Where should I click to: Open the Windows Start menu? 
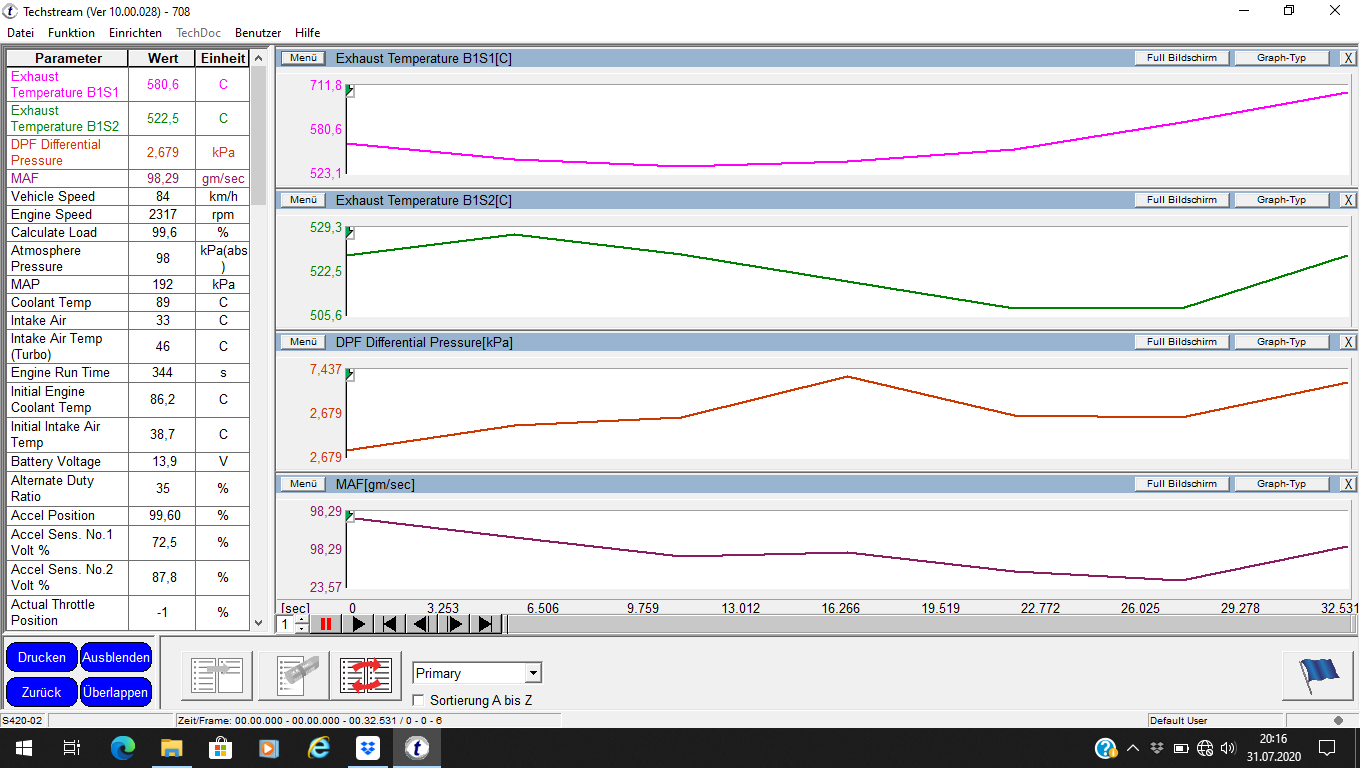pos(24,747)
